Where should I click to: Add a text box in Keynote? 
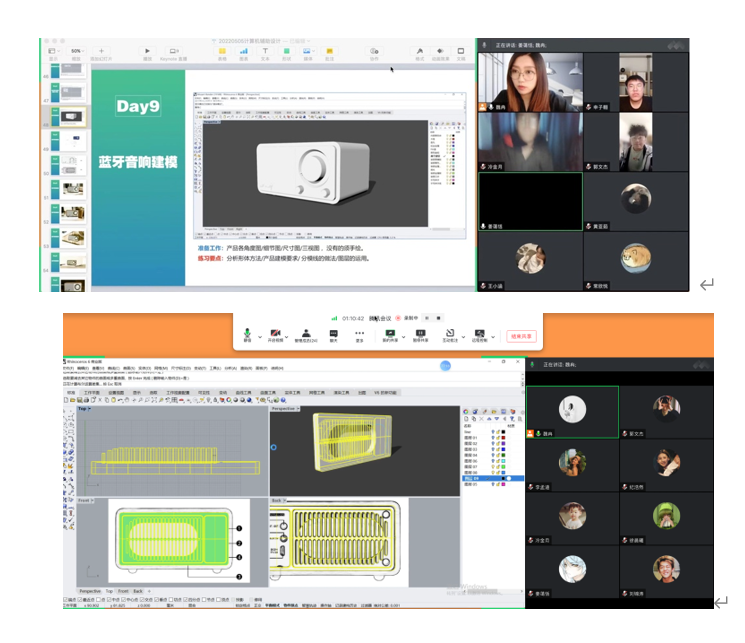265,51
